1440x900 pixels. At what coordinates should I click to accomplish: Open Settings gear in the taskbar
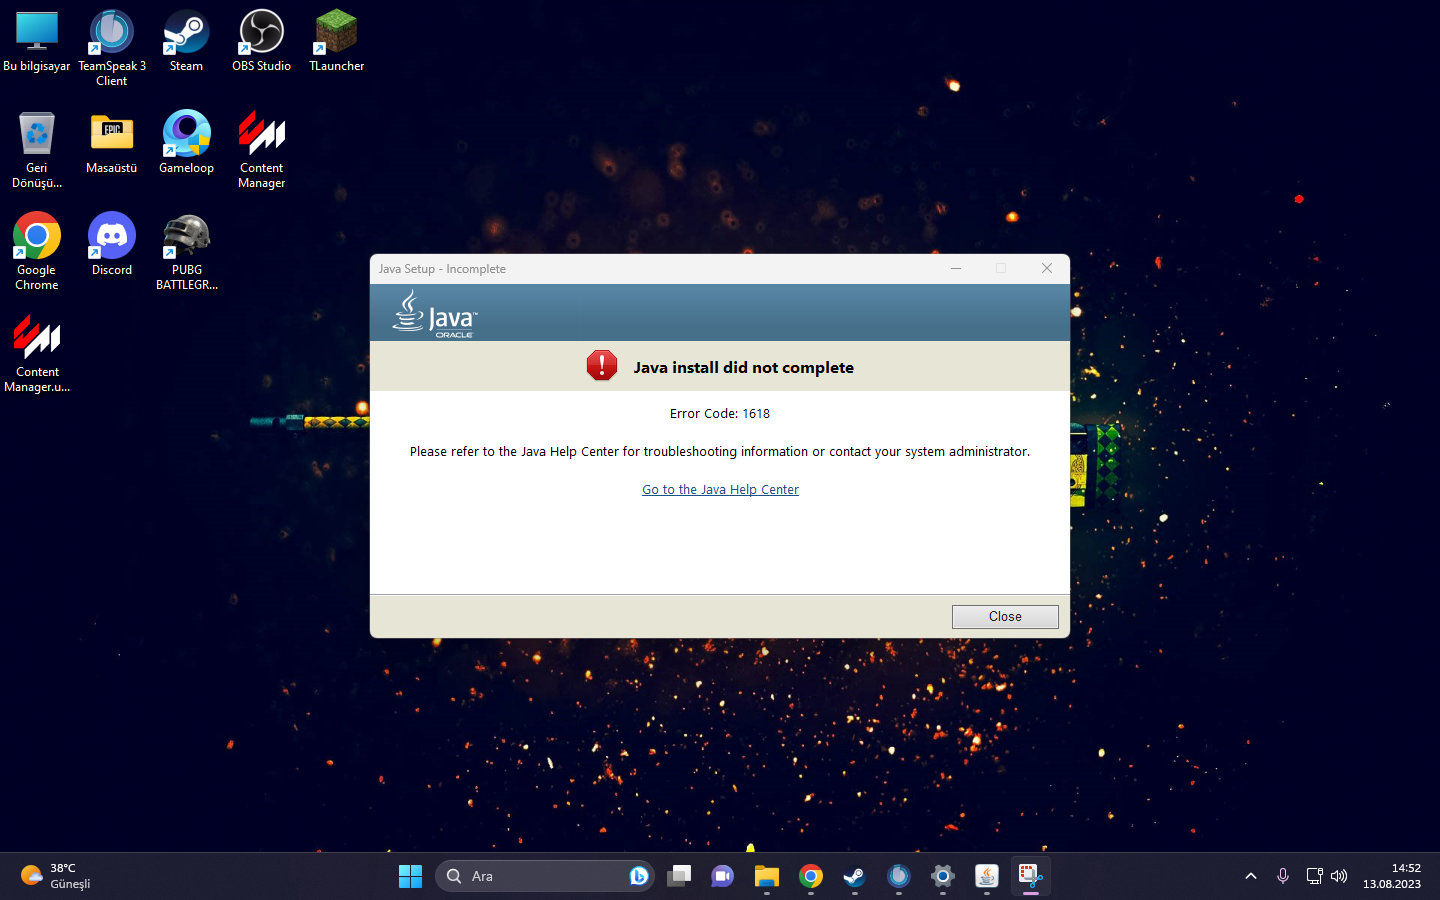point(943,877)
